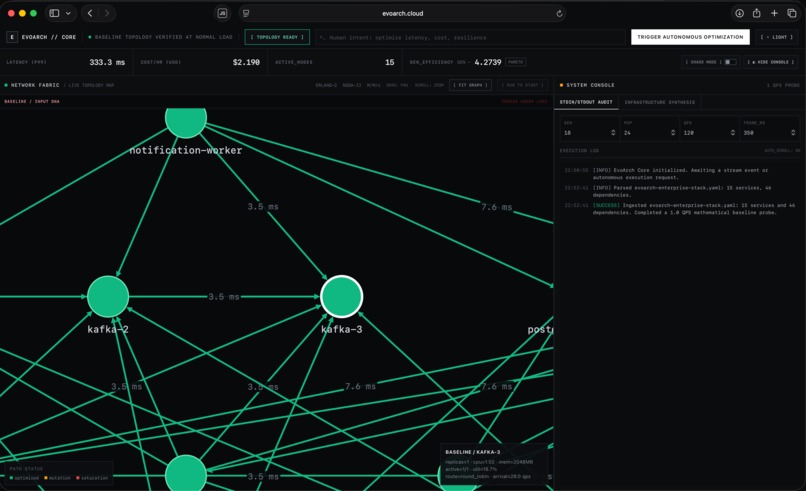Click 3.5 ms label between kafka-2 and kafka-3

click(x=224, y=297)
